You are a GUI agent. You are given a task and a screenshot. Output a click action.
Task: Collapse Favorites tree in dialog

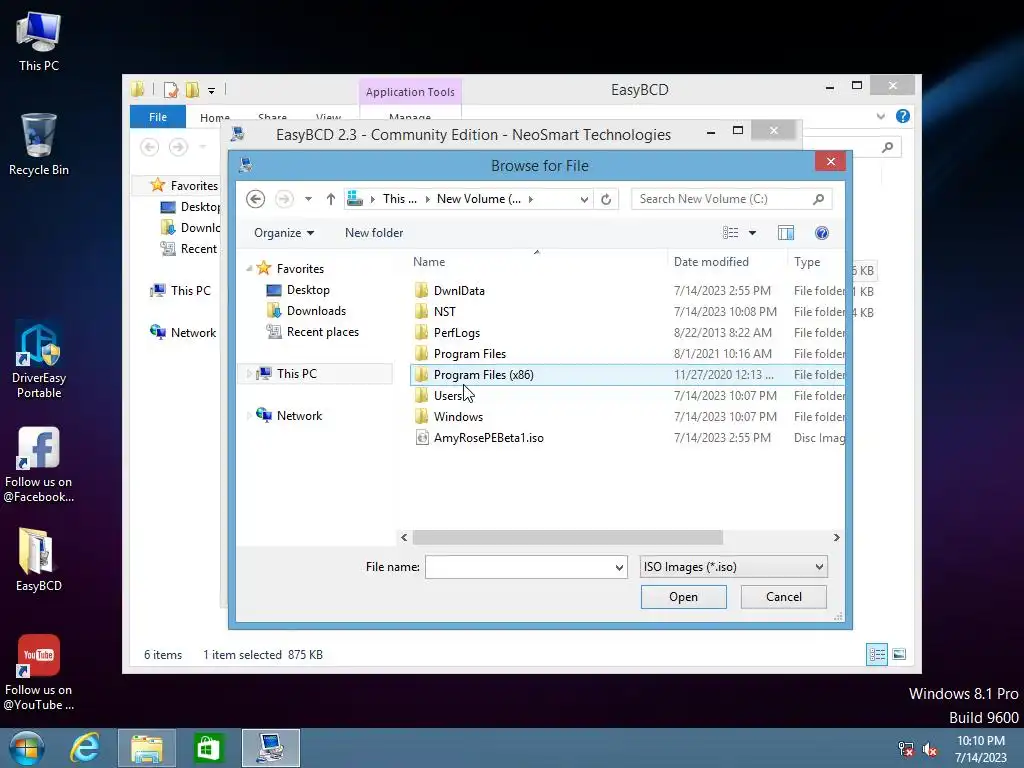click(x=249, y=268)
